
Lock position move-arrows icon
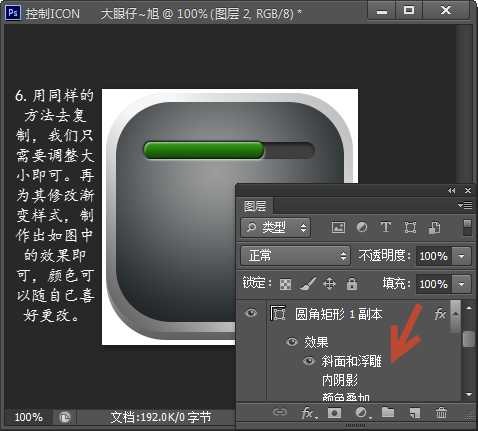pos(329,284)
